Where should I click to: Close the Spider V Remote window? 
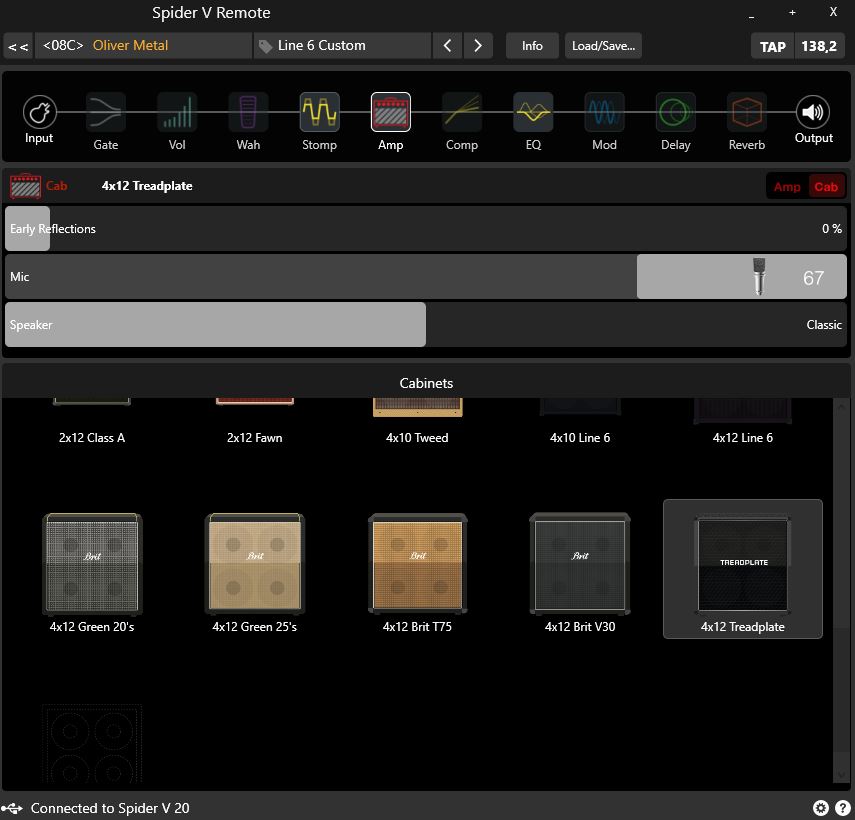(x=833, y=12)
